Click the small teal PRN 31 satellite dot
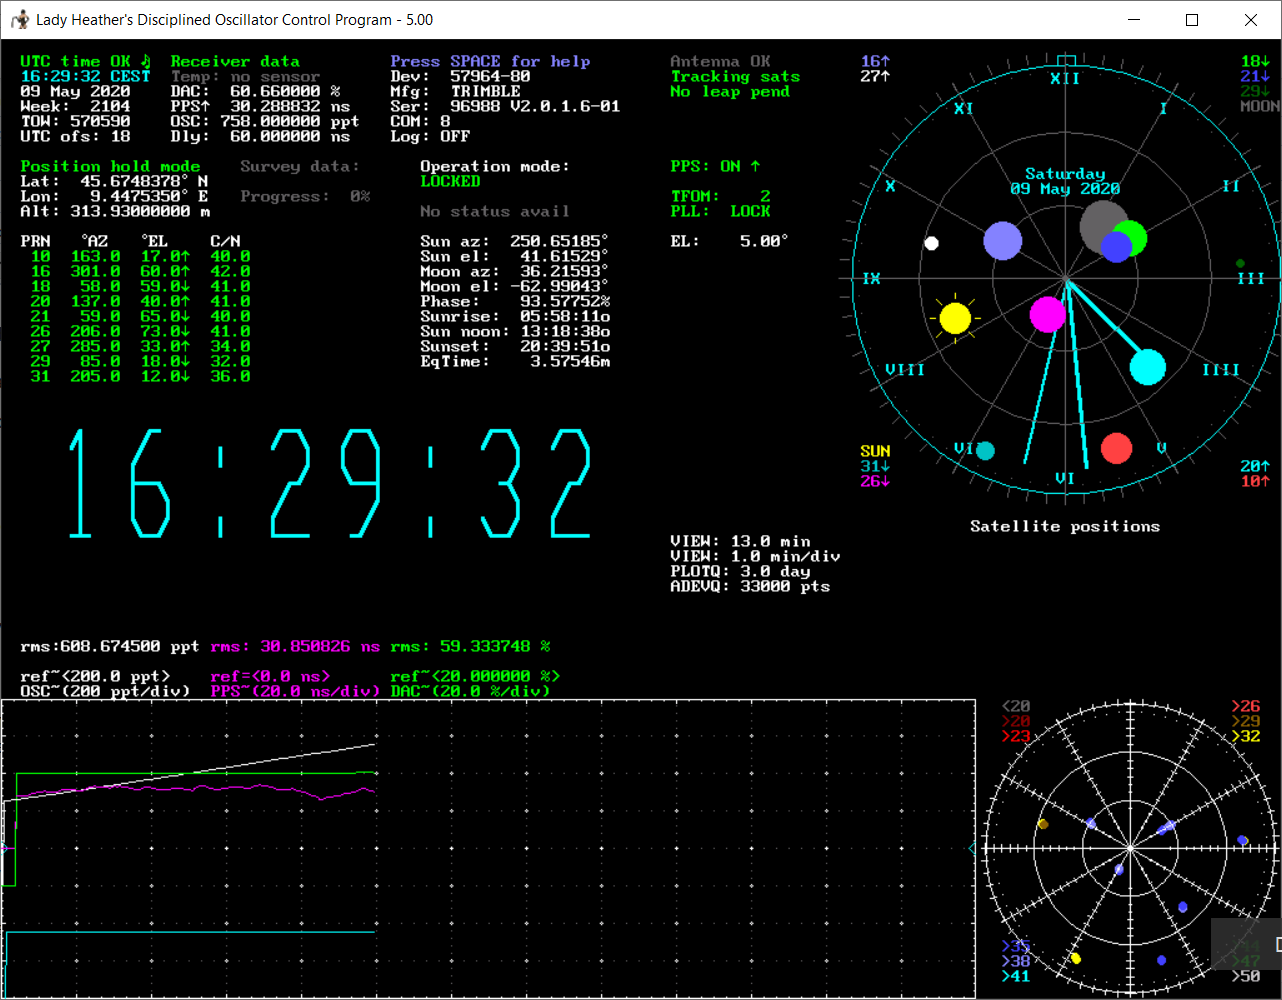 coord(985,451)
